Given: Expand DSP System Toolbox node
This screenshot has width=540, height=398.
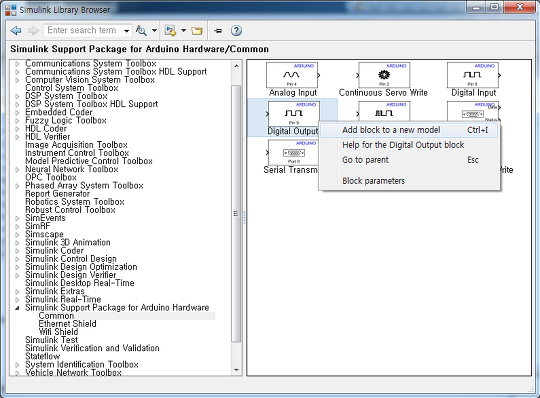Looking at the screenshot, I should [x=17, y=96].
